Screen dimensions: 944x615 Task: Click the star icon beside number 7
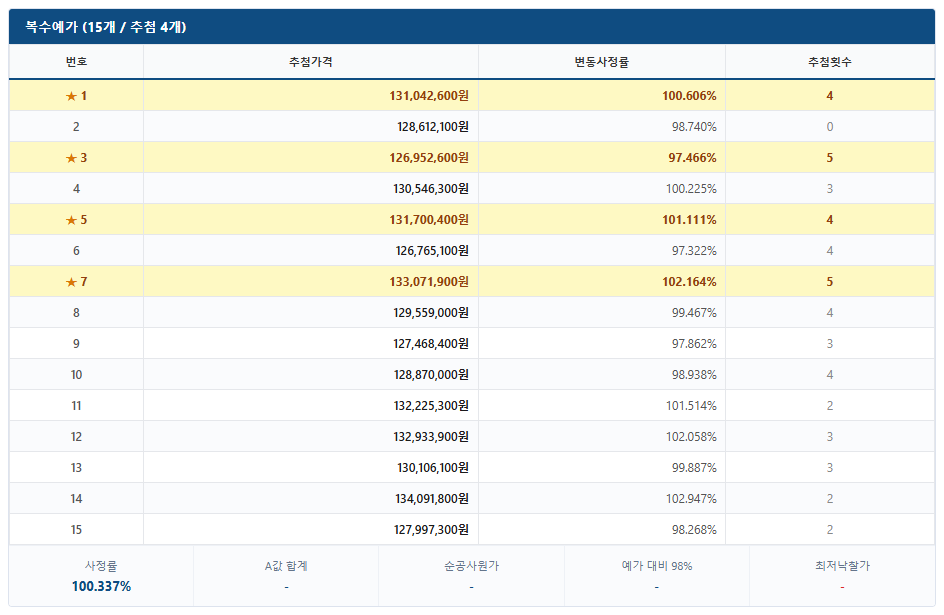[x=71, y=282]
